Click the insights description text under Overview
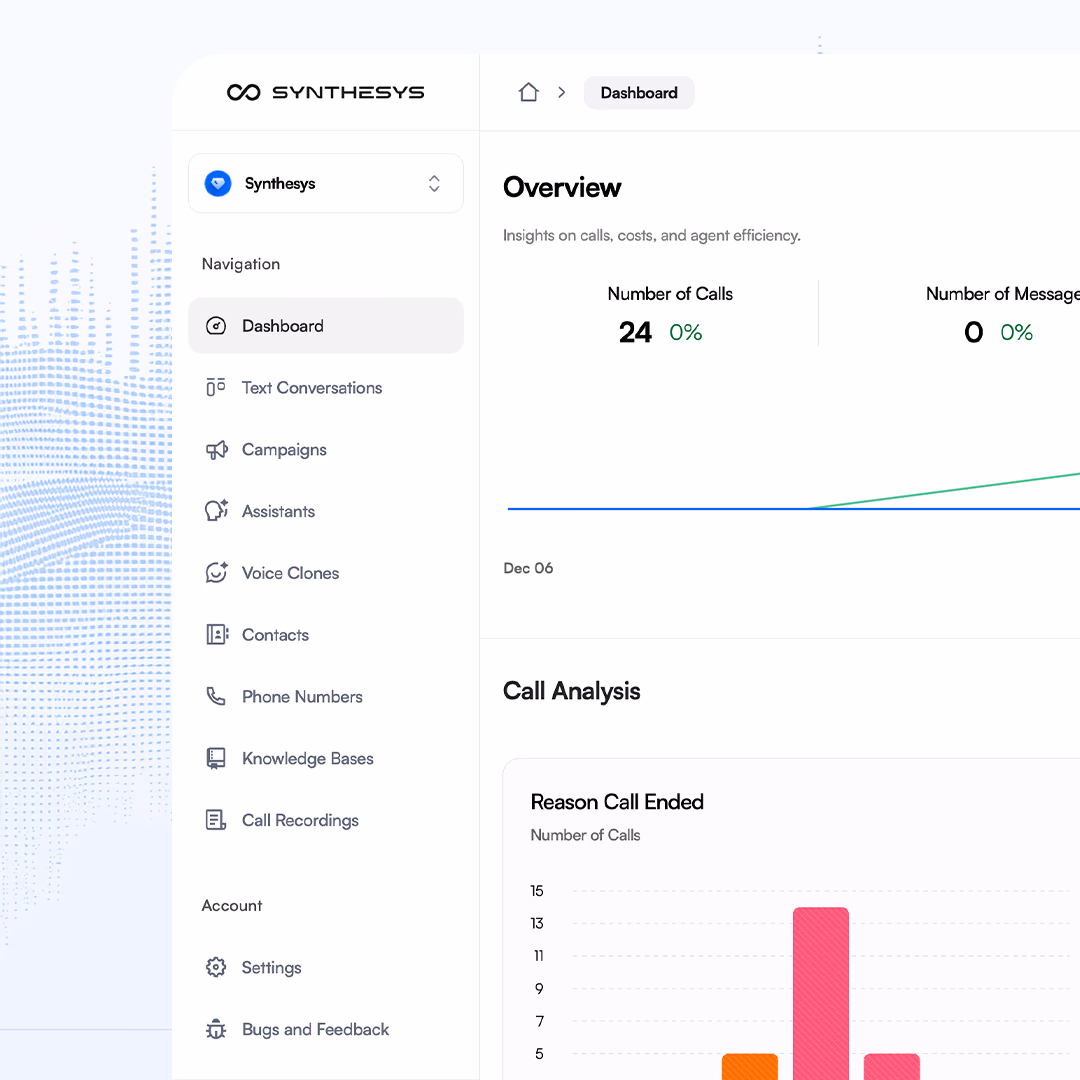The image size is (1080, 1080). pos(652,236)
